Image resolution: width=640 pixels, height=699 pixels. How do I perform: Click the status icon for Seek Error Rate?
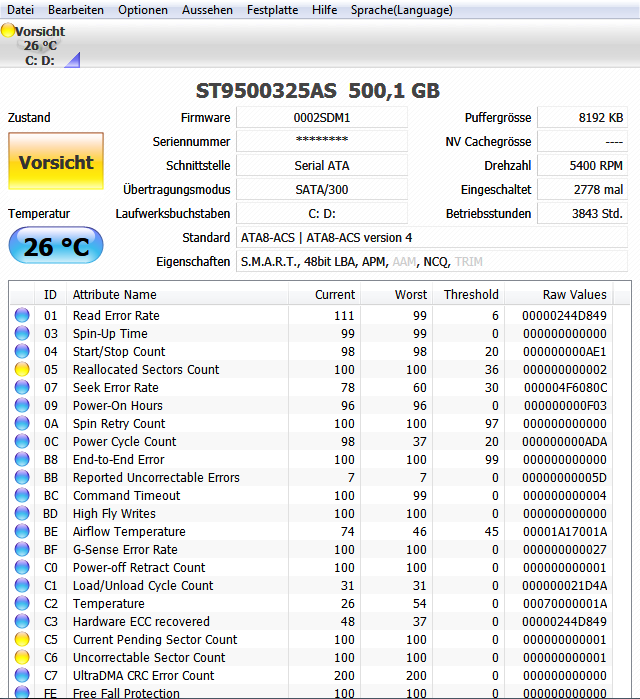[x=22, y=387]
